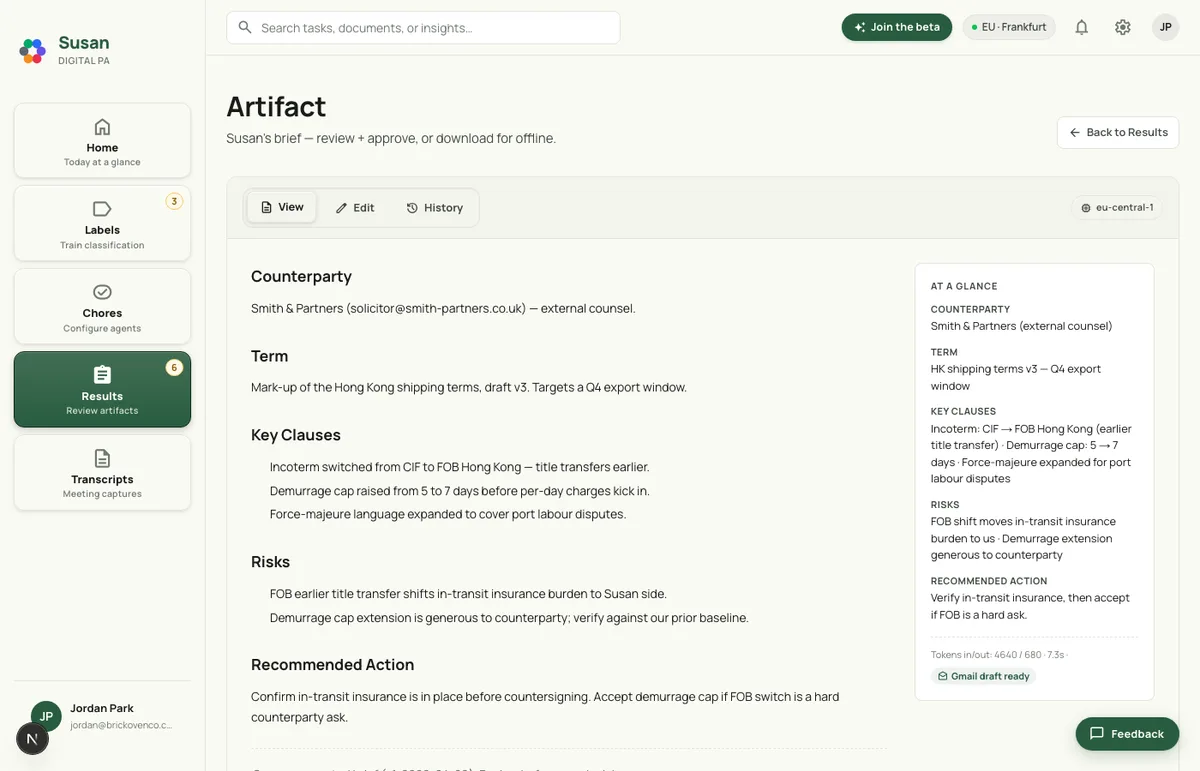This screenshot has height=771, width=1200.
Task: Click the Key Clauses heading
Action: (x=296, y=435)
